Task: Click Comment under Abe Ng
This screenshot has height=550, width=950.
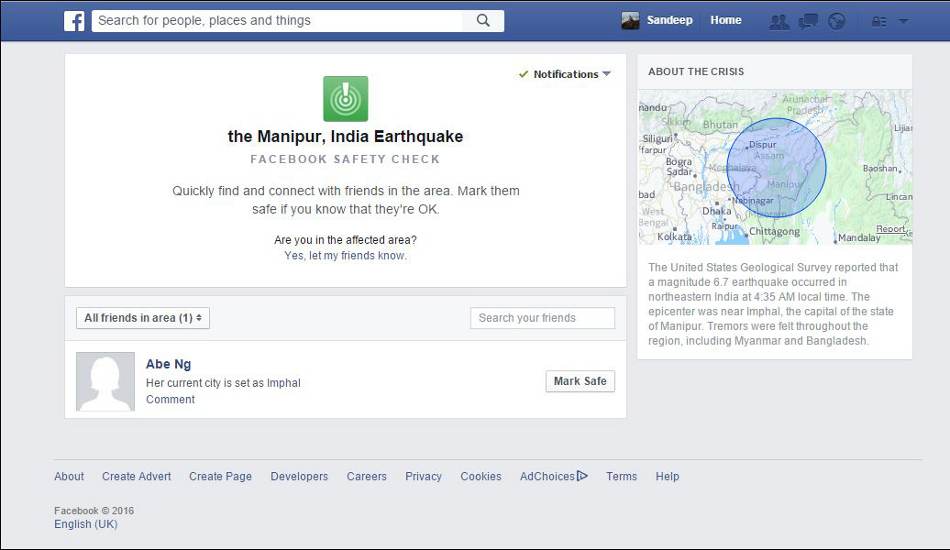Action: 170,399
